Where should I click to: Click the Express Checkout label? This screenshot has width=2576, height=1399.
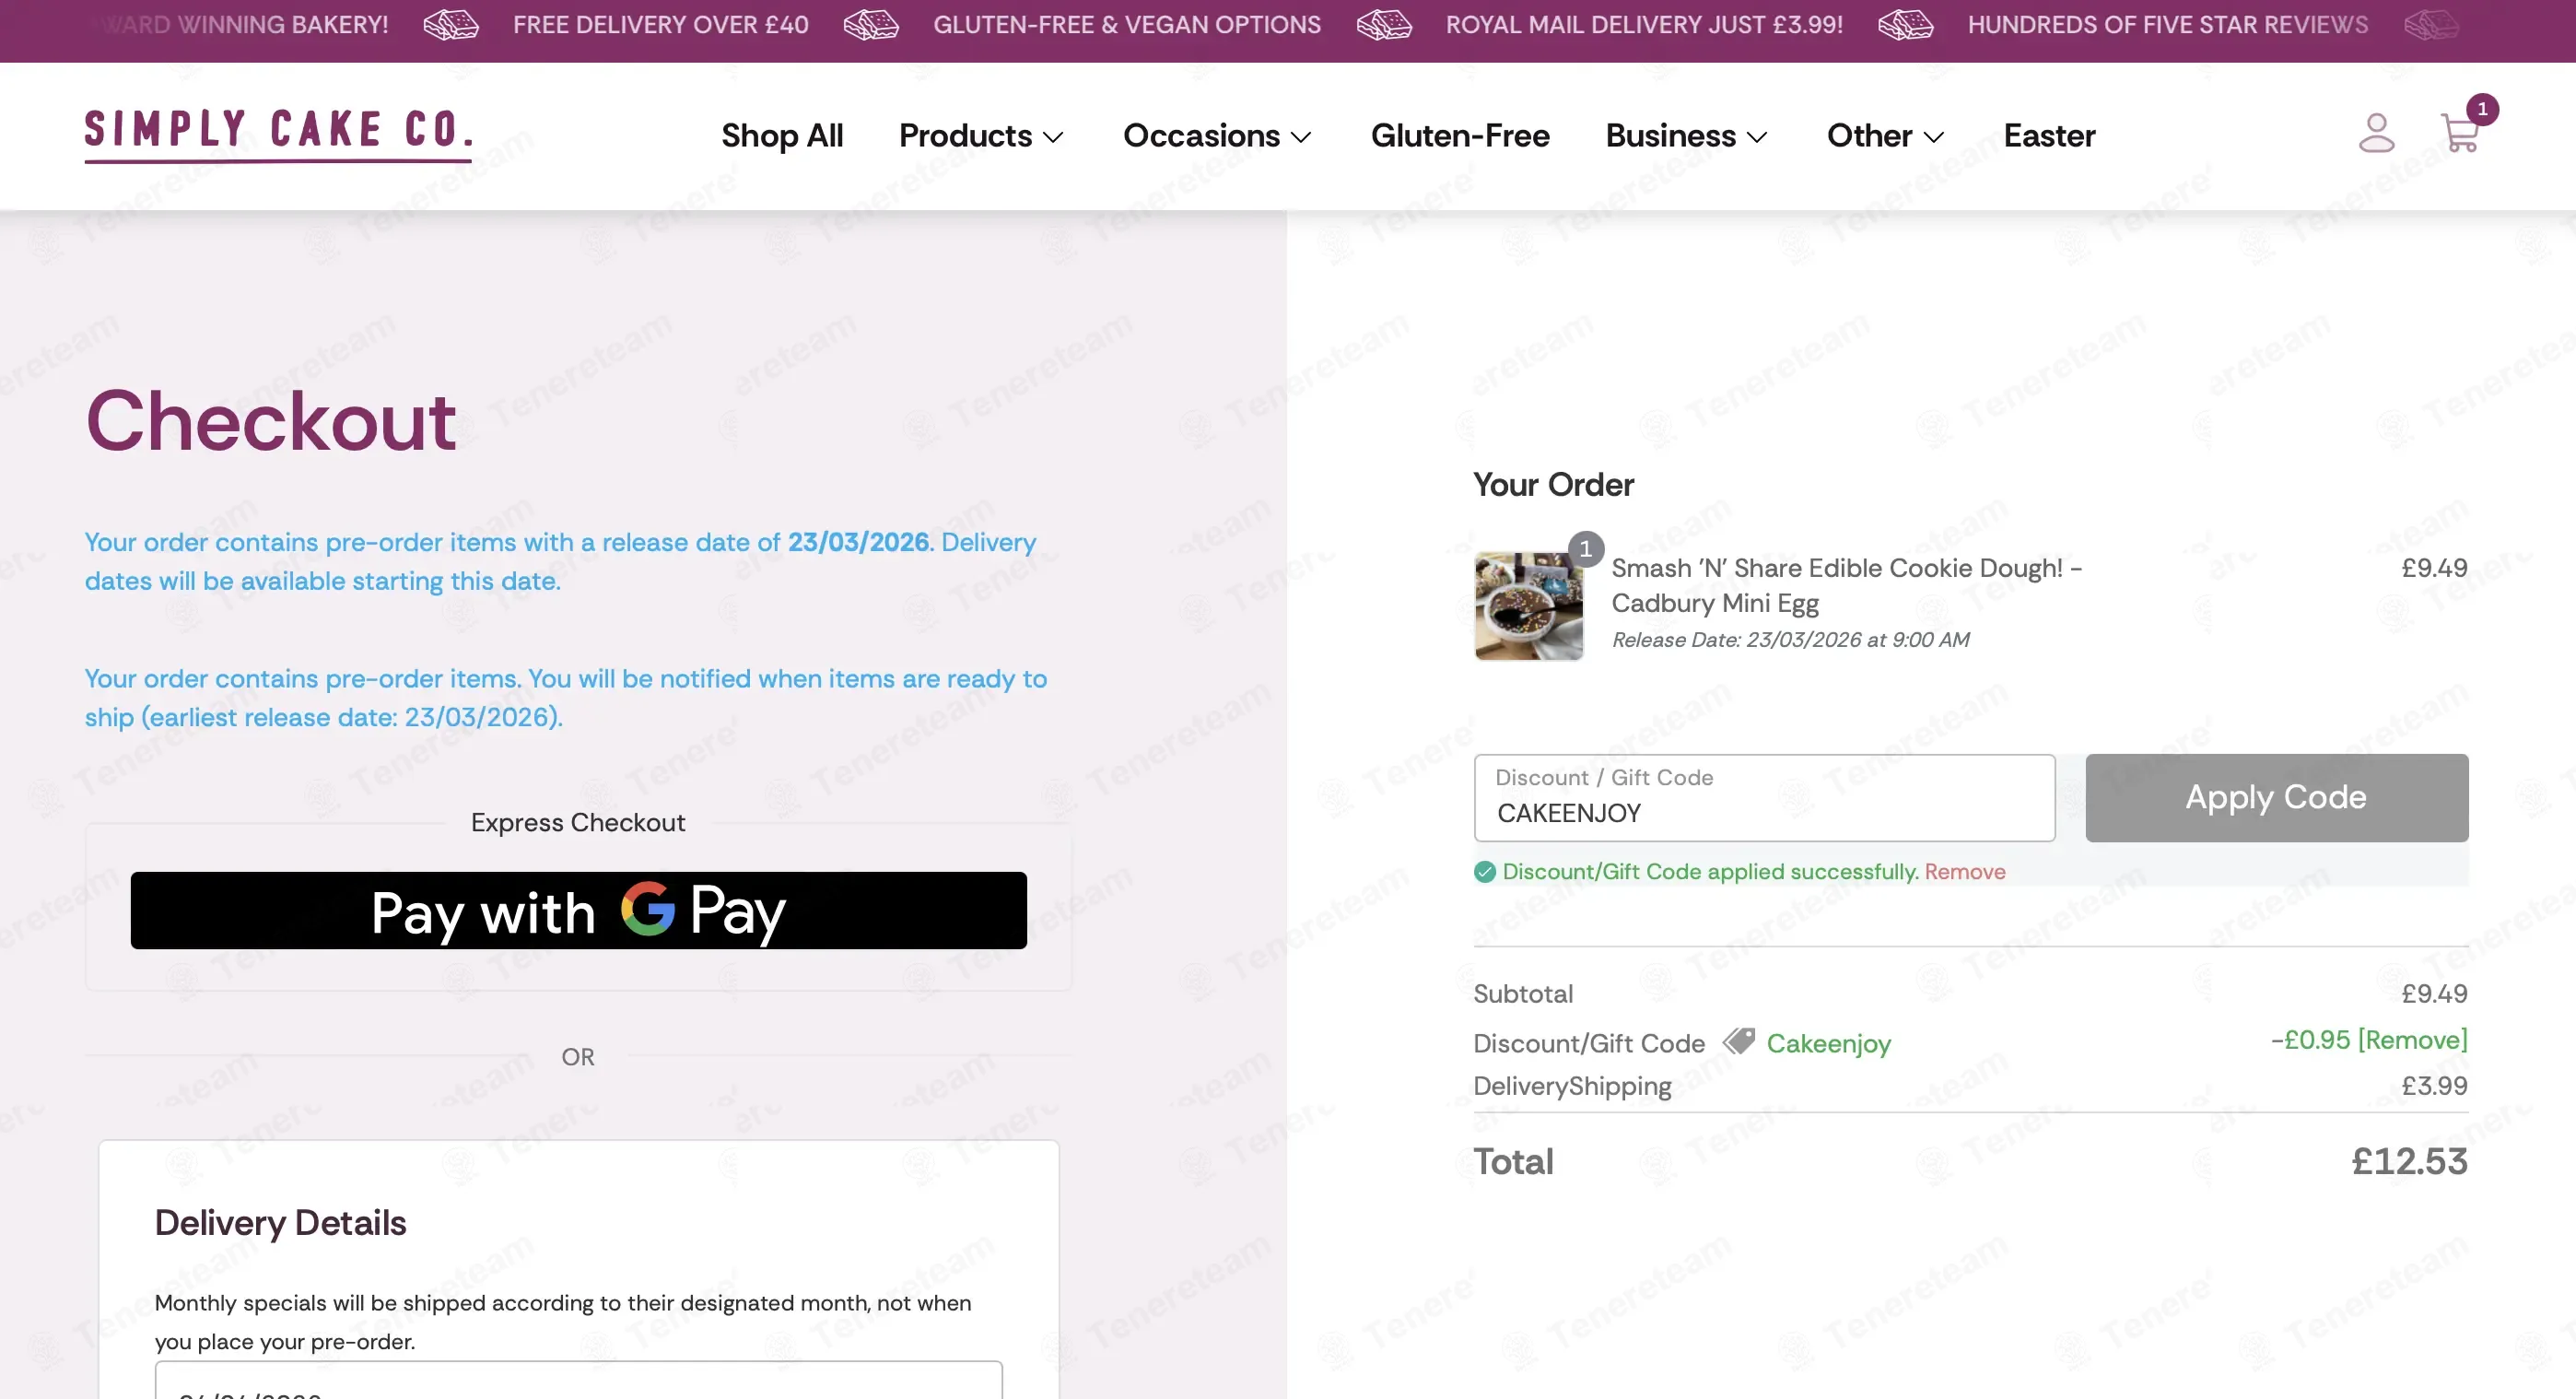point(578,822)
